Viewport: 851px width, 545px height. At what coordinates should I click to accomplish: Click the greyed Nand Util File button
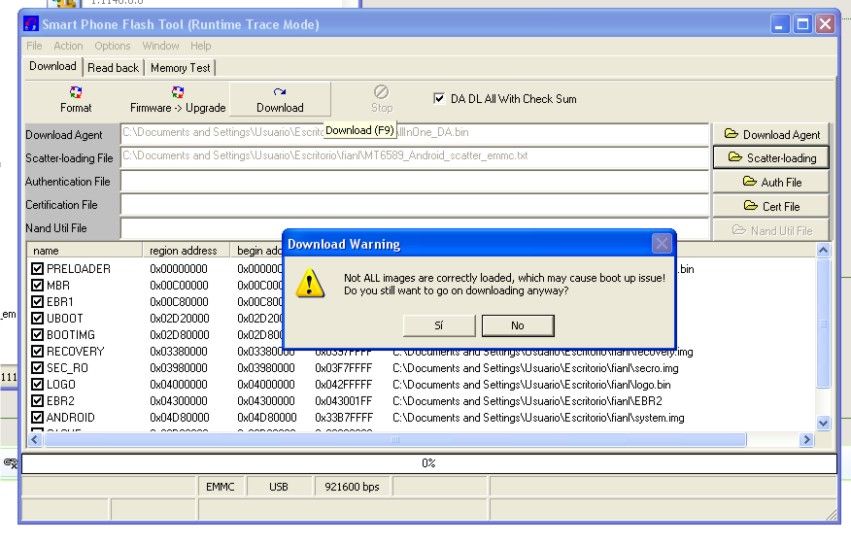pos(771,230)
